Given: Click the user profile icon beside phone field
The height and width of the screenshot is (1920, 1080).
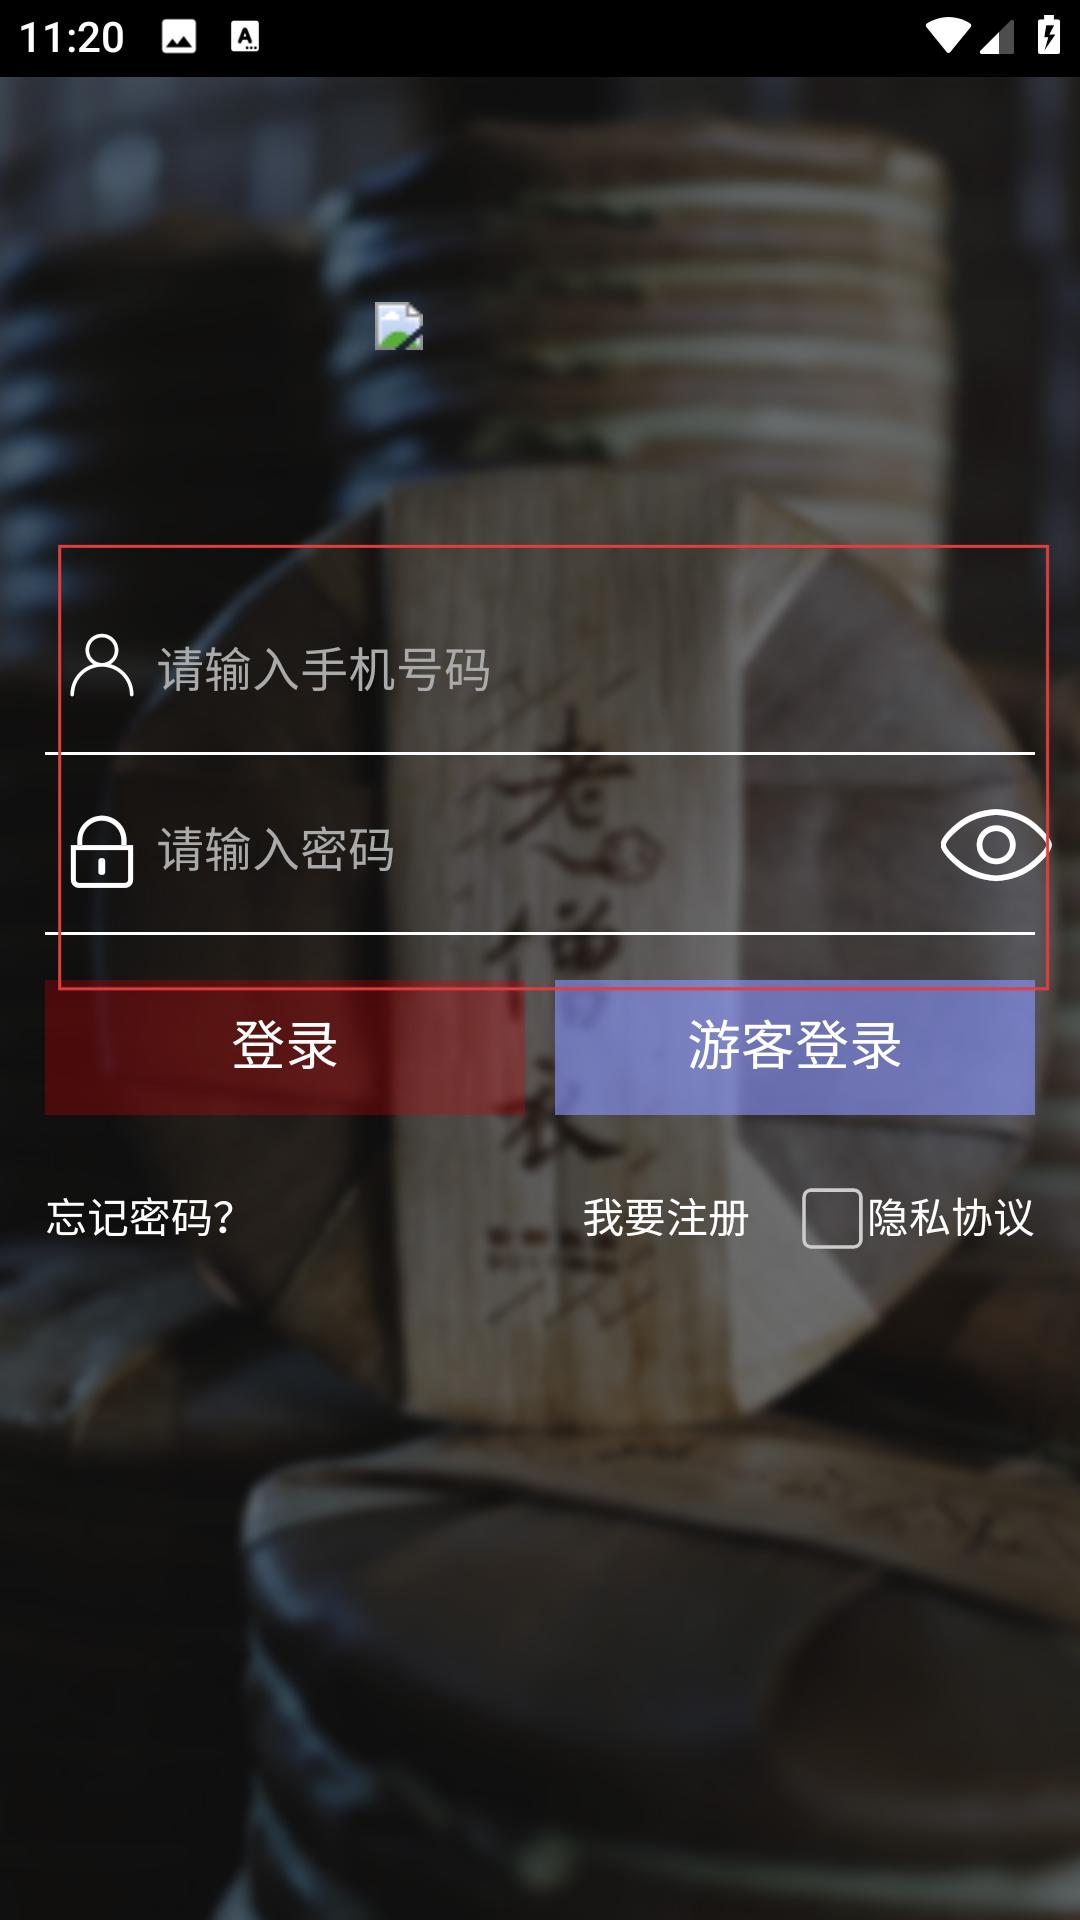Looking at the screenshot, I should click(102, 665).
